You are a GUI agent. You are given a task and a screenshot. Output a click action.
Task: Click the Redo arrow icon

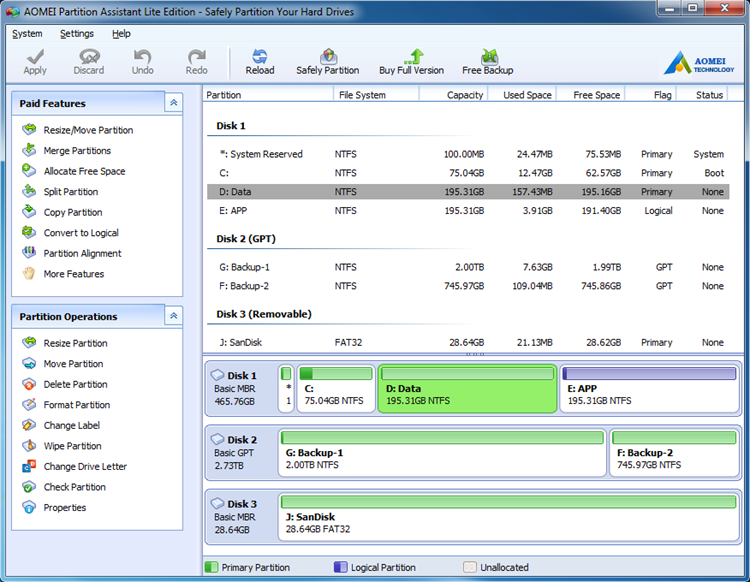[197, 56]
